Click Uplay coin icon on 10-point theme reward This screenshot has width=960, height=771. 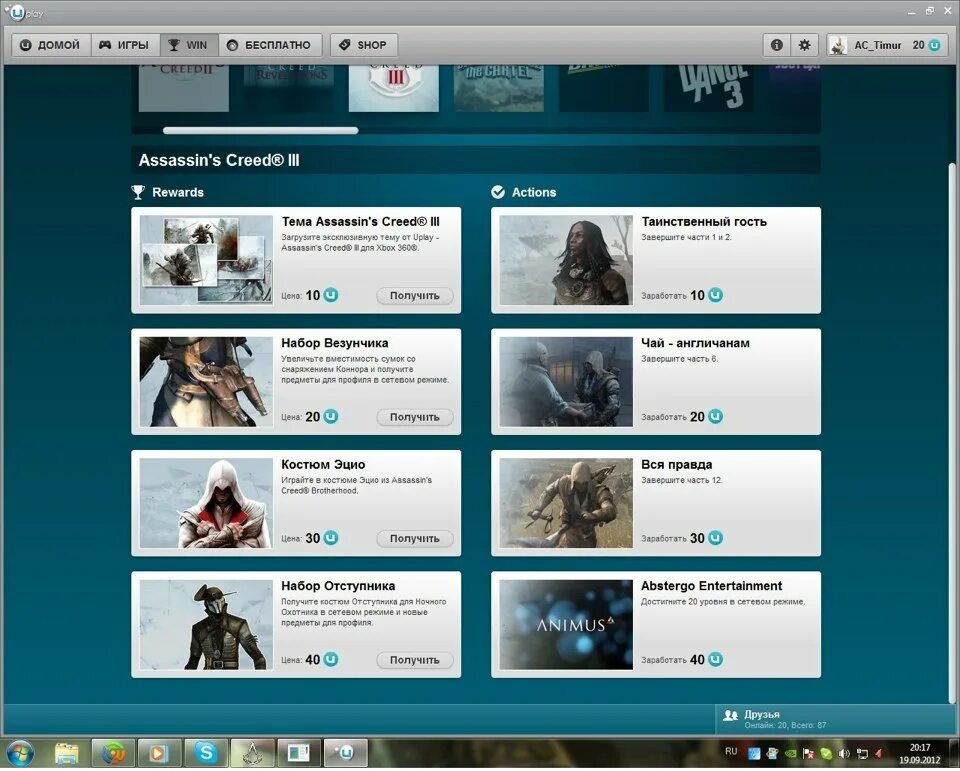pyautogui.click(x=331, y=295)
